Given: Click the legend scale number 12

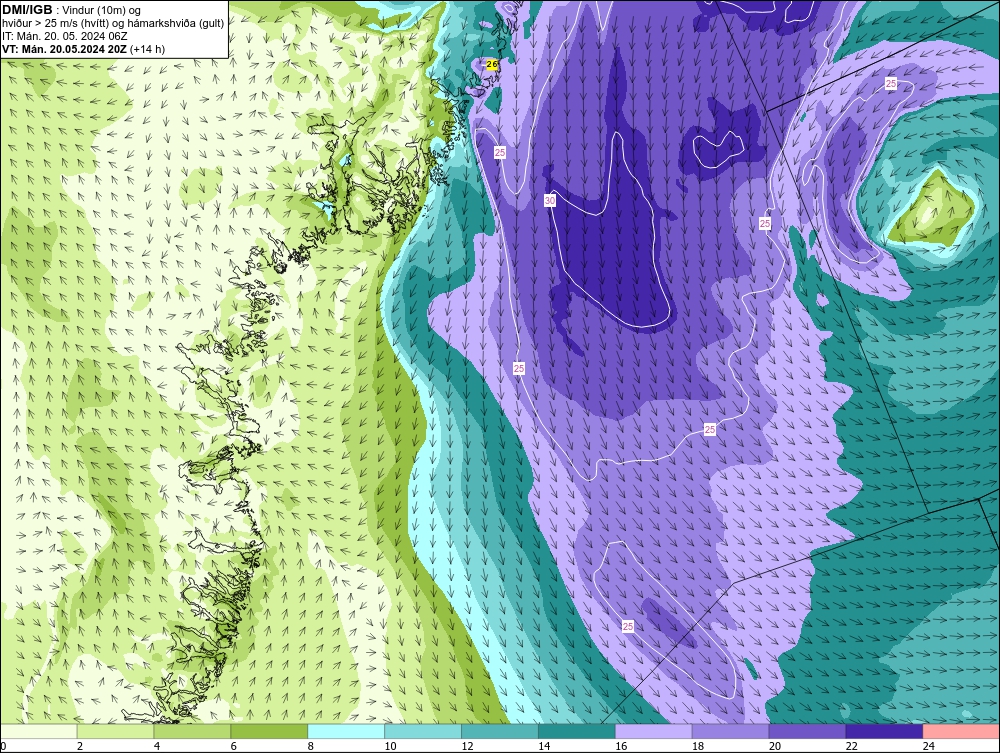Looking at the screenshot, I should coord(467,746).
